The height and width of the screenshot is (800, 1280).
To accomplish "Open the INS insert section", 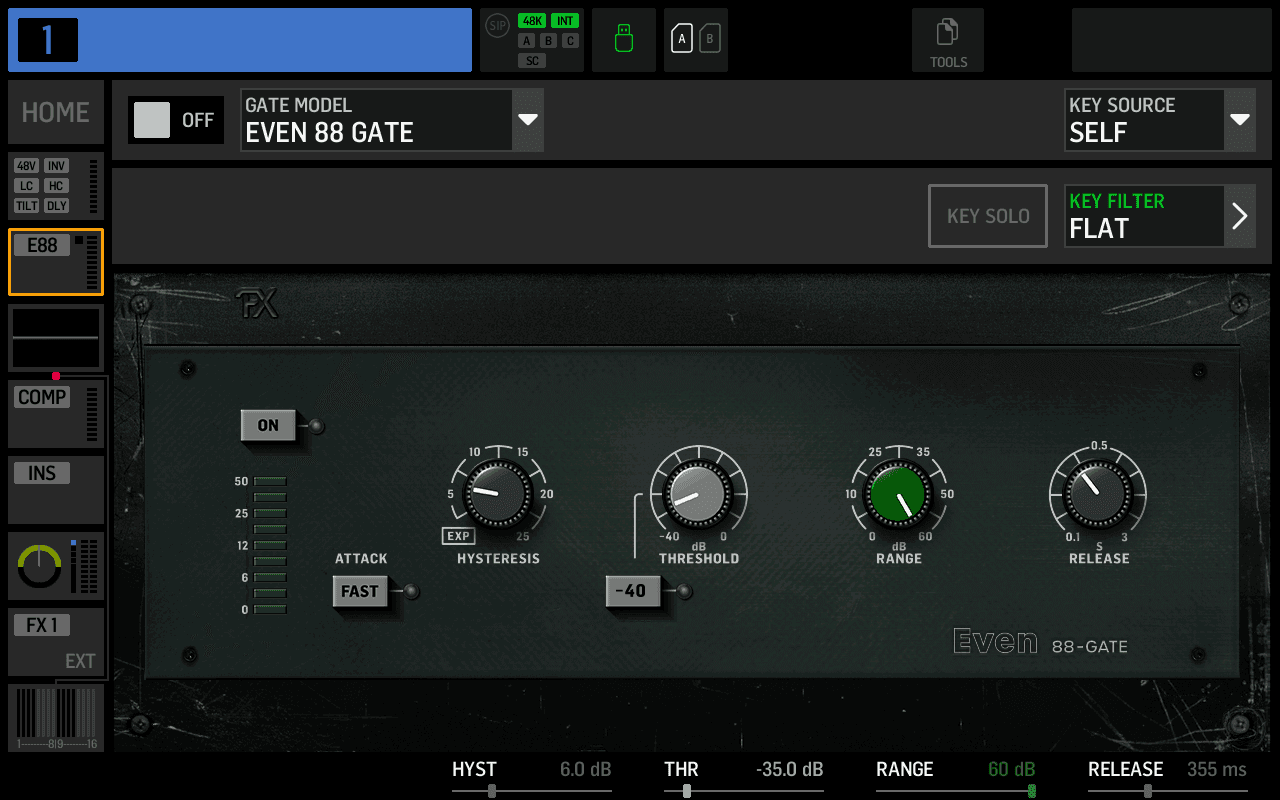I will tap(56, 490).
